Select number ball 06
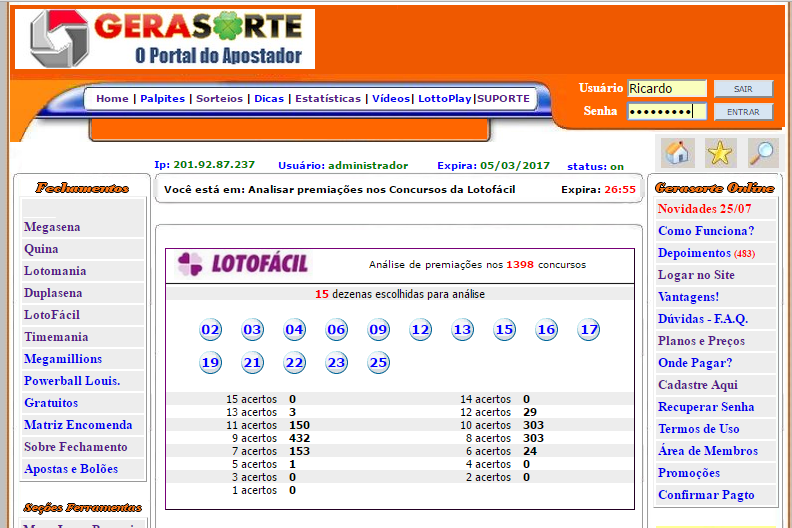Viewport: 792px width, 528px height. (x=336, y=330)
